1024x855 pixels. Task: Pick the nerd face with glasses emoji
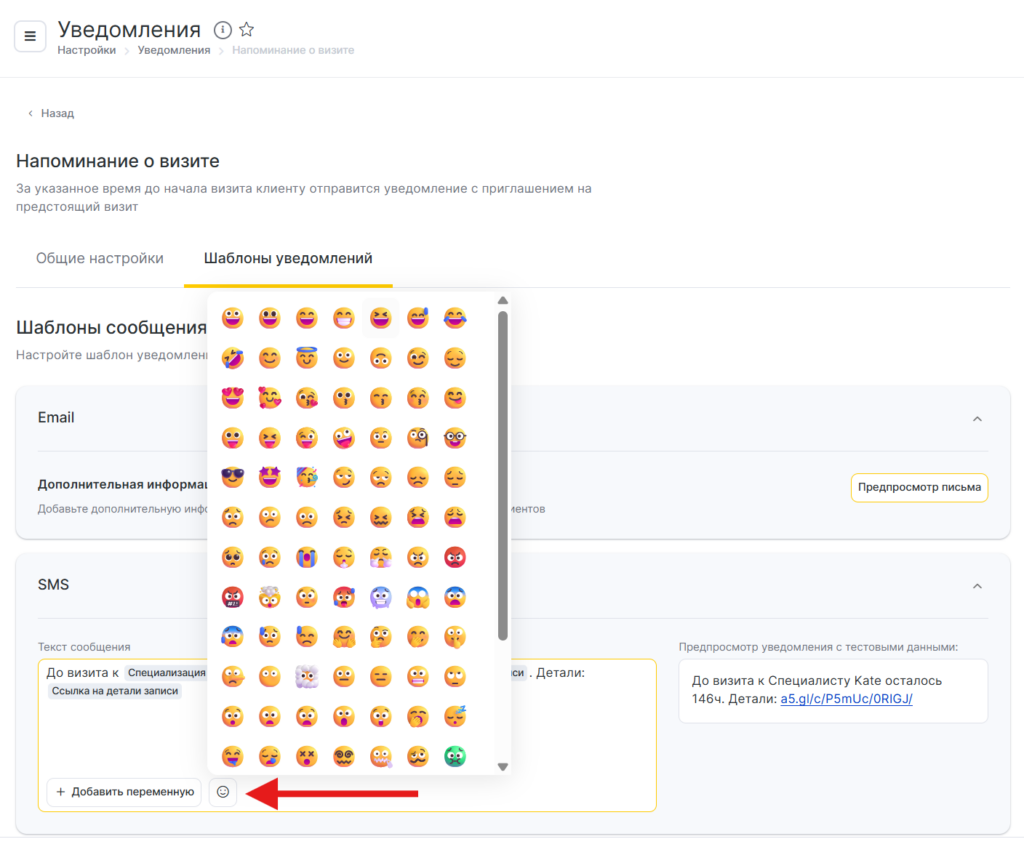pos(455,438)
